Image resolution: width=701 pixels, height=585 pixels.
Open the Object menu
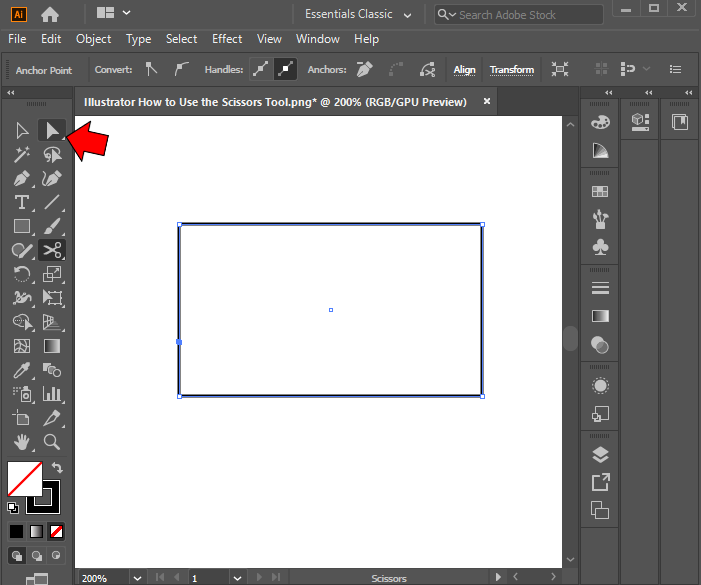94,39
